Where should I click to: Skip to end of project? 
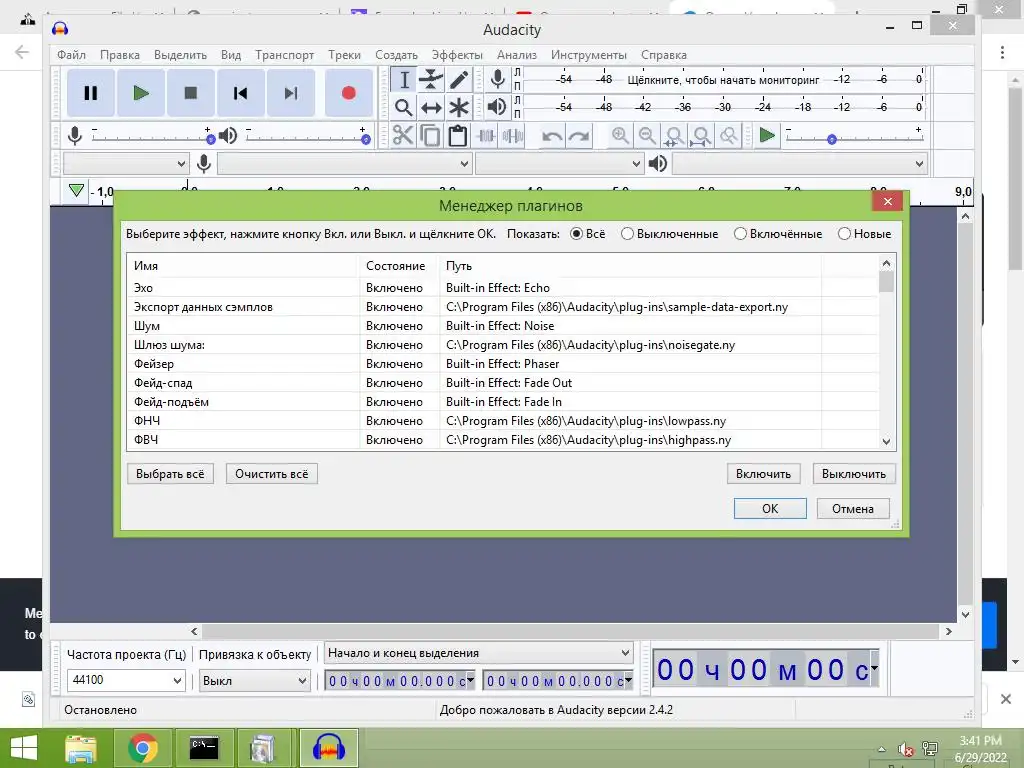(291, 93)
